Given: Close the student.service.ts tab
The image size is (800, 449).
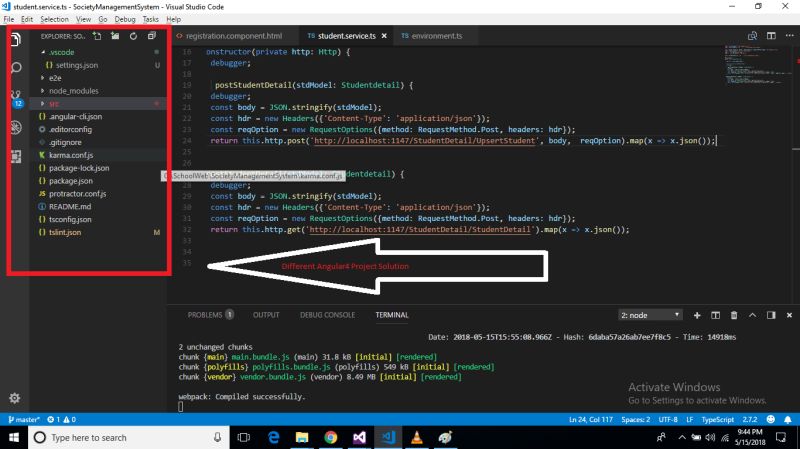Looking at the screenshot, I should (384, 36).
